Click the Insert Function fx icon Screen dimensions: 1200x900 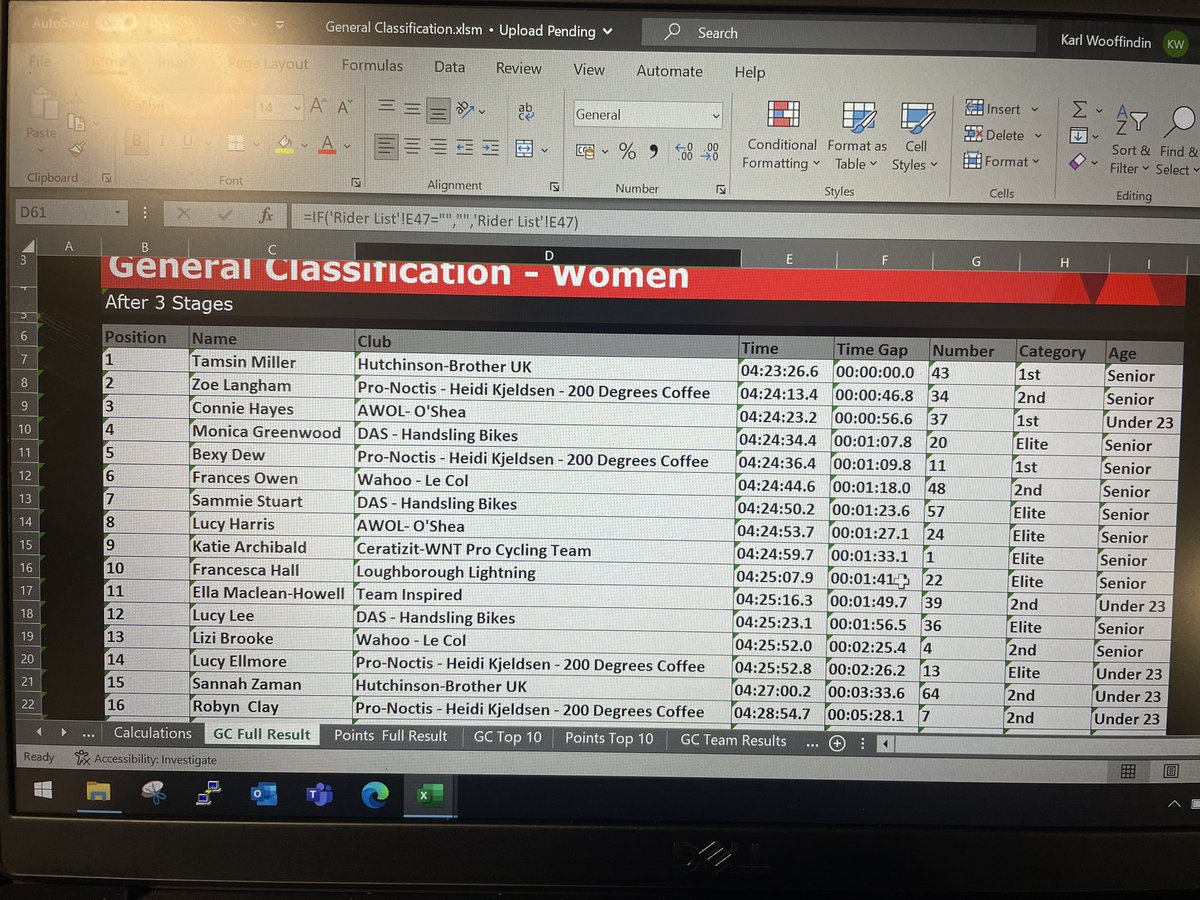pyautogui.click(x=265, y=215)
